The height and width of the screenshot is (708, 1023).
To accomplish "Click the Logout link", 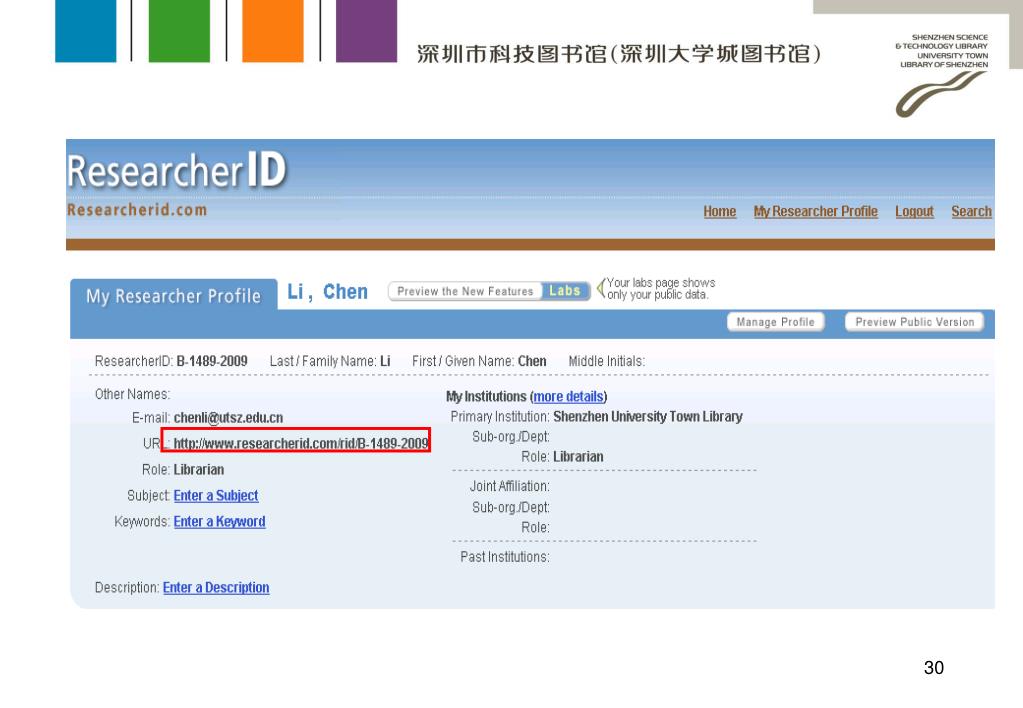I will [x=914, y=211].
